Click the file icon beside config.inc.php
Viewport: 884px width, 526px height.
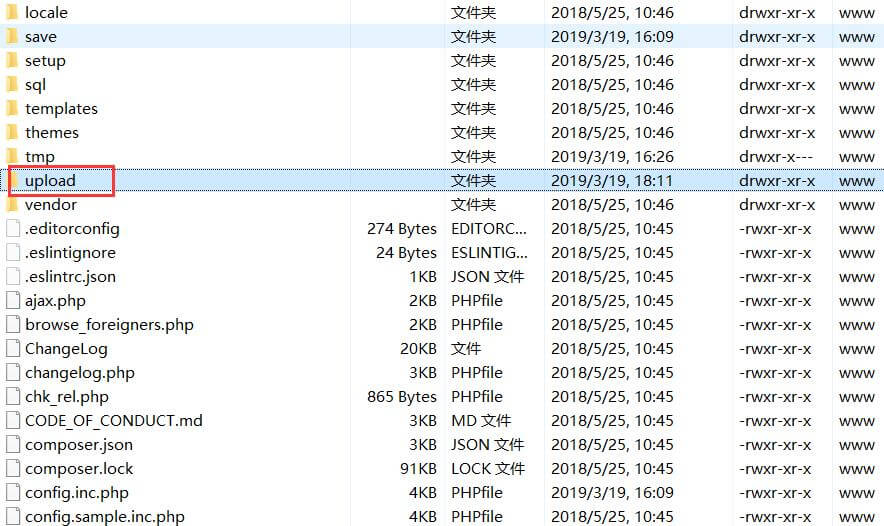point(13,492)
